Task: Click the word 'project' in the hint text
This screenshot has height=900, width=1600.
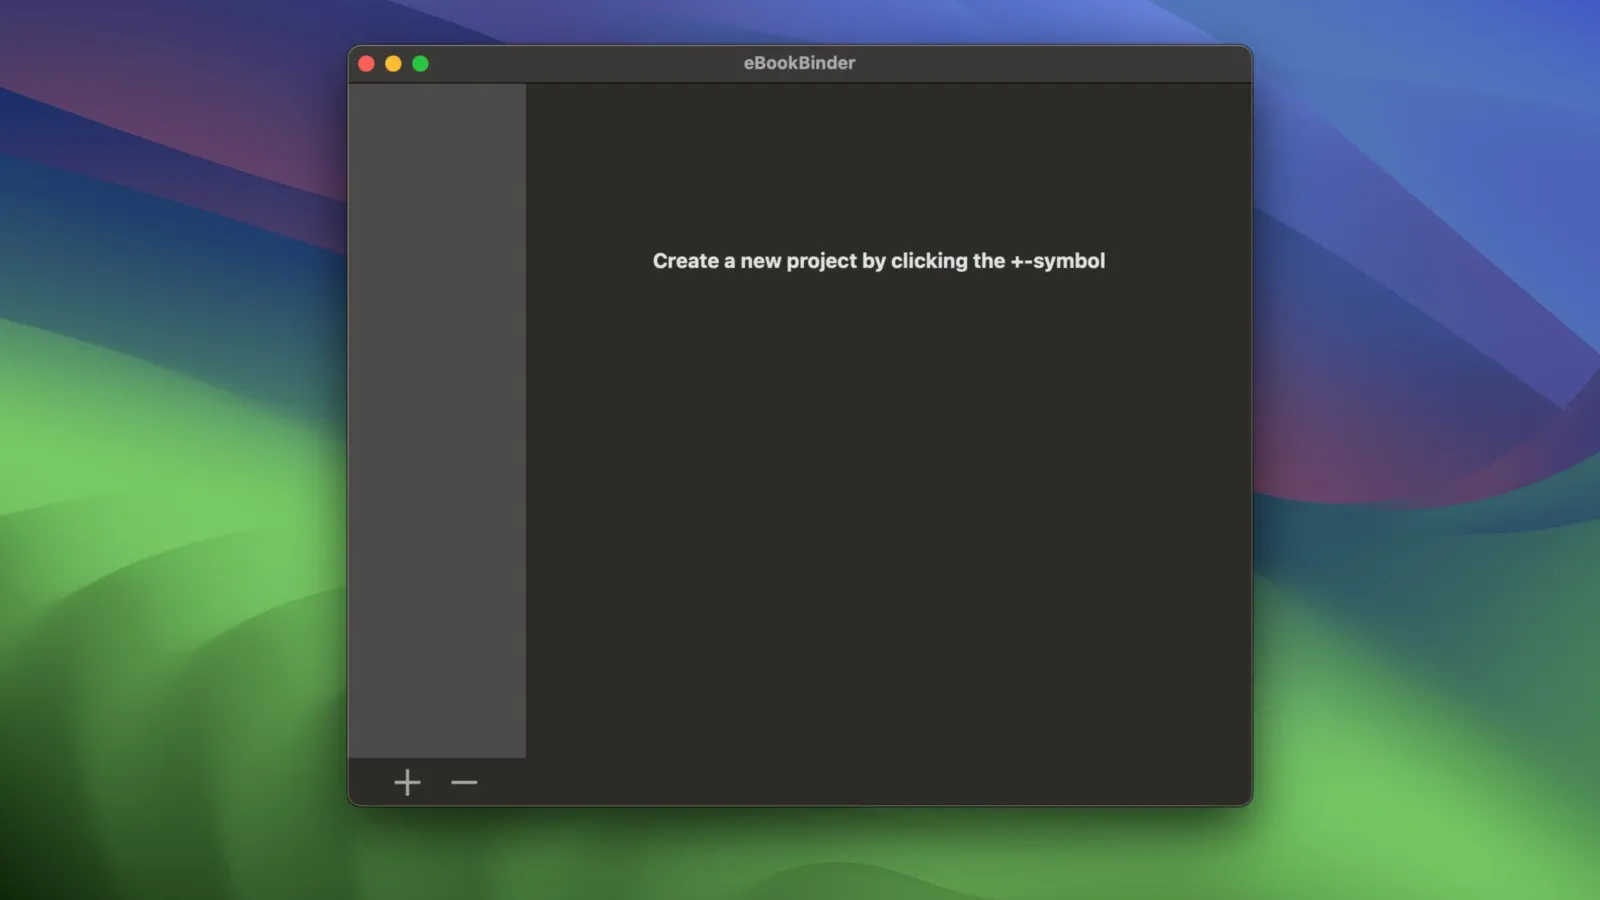Action: pyautogui.click(x=821, y=261)
